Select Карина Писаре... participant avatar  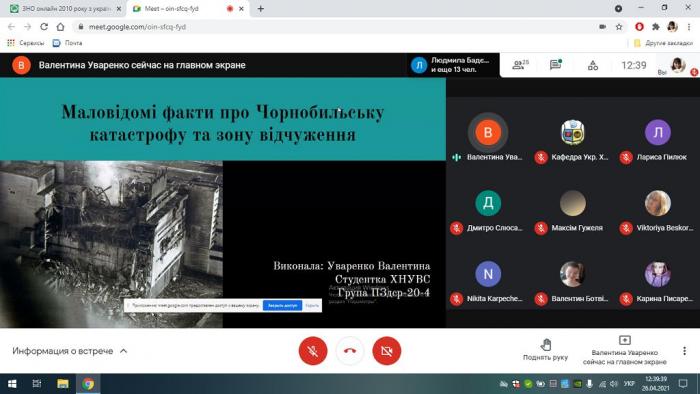(x=658, y=274)
